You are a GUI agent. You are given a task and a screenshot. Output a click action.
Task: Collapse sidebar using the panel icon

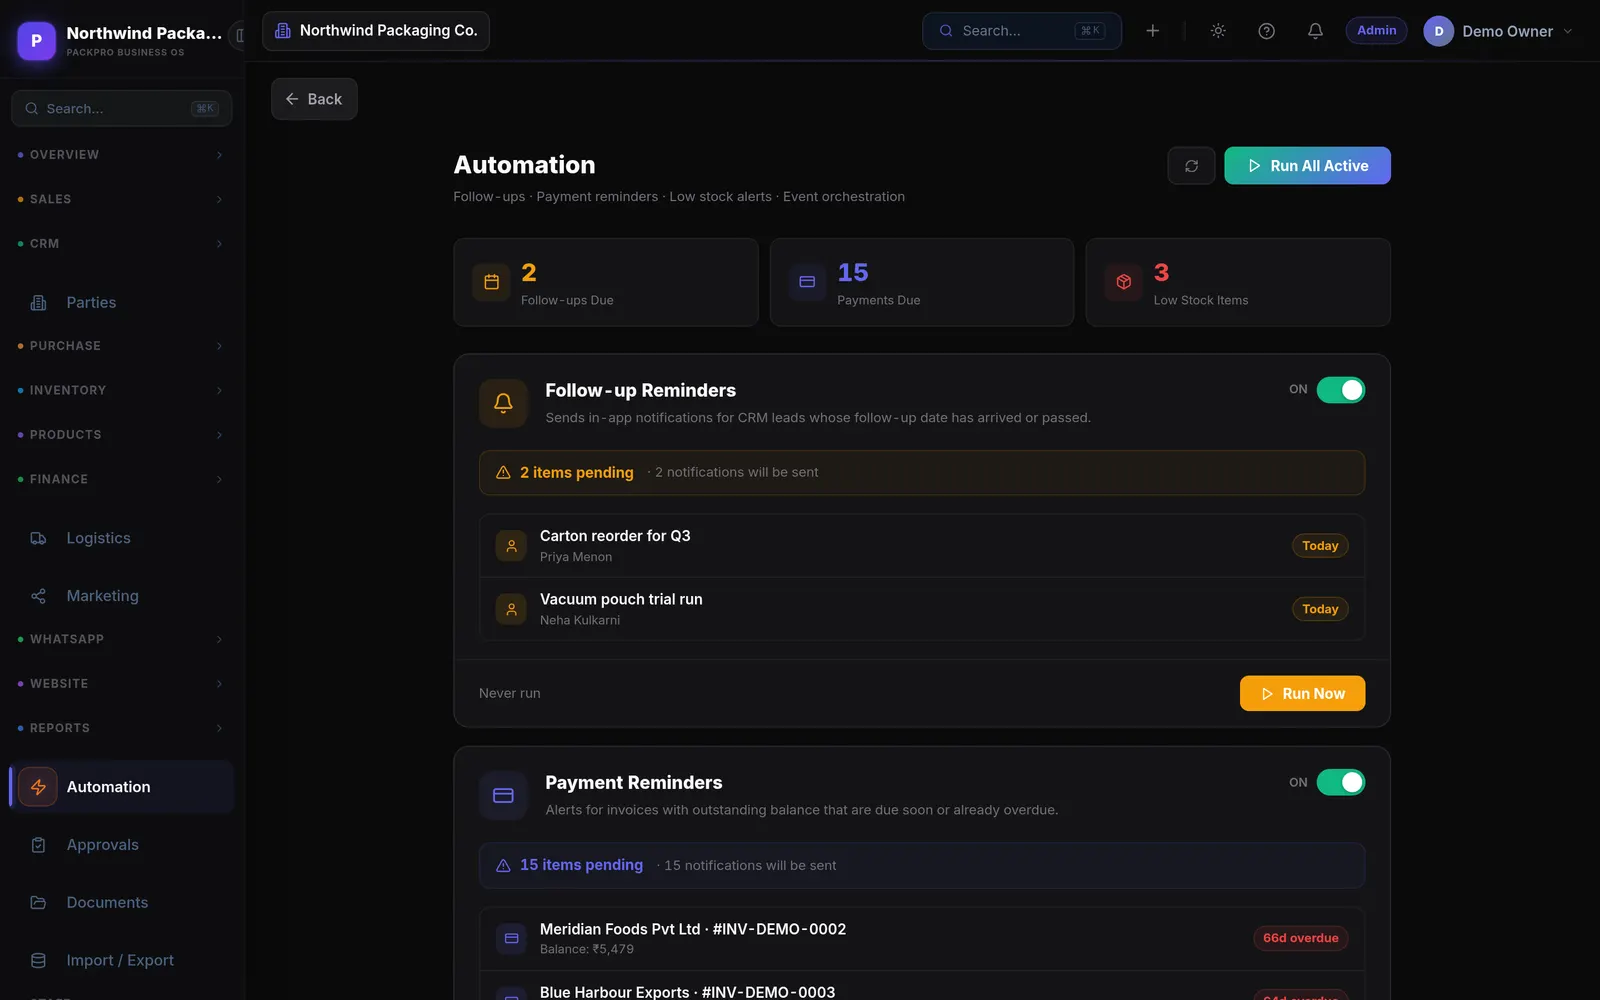click(x=239, y=35)
